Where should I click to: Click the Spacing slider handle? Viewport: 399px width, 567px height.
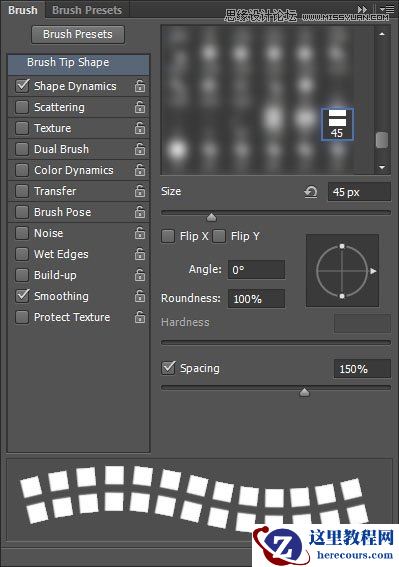(x=305, y=392)
